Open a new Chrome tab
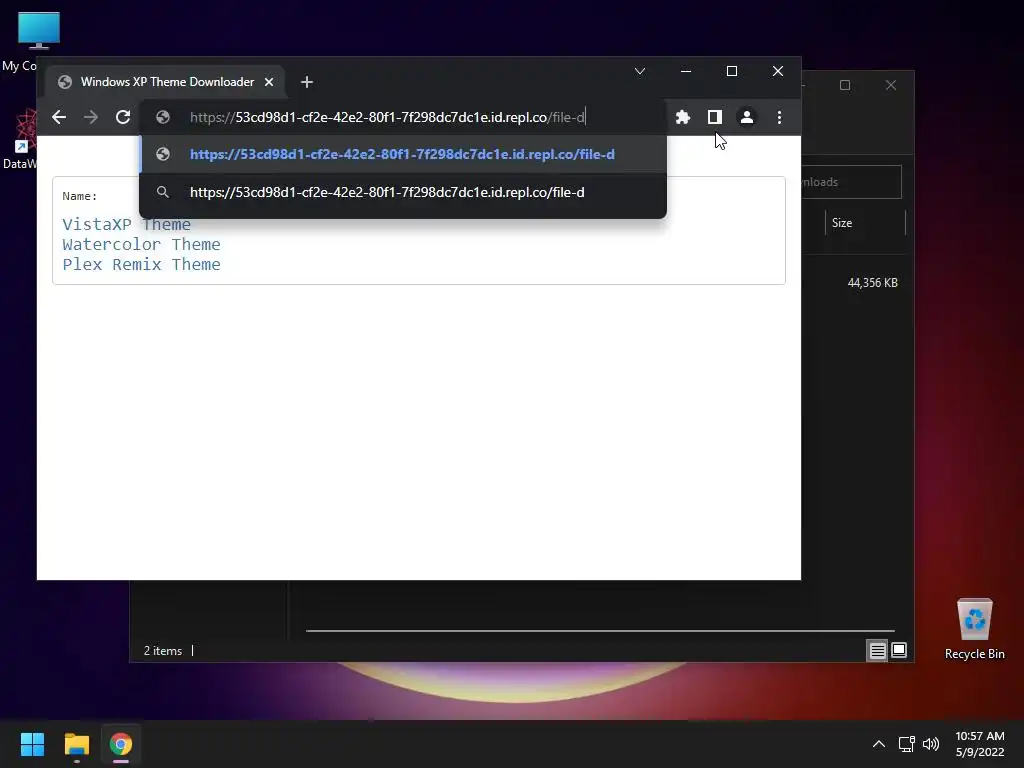Image resolution: width=1024 pixels, height=768 pixels. pos(307,82)
